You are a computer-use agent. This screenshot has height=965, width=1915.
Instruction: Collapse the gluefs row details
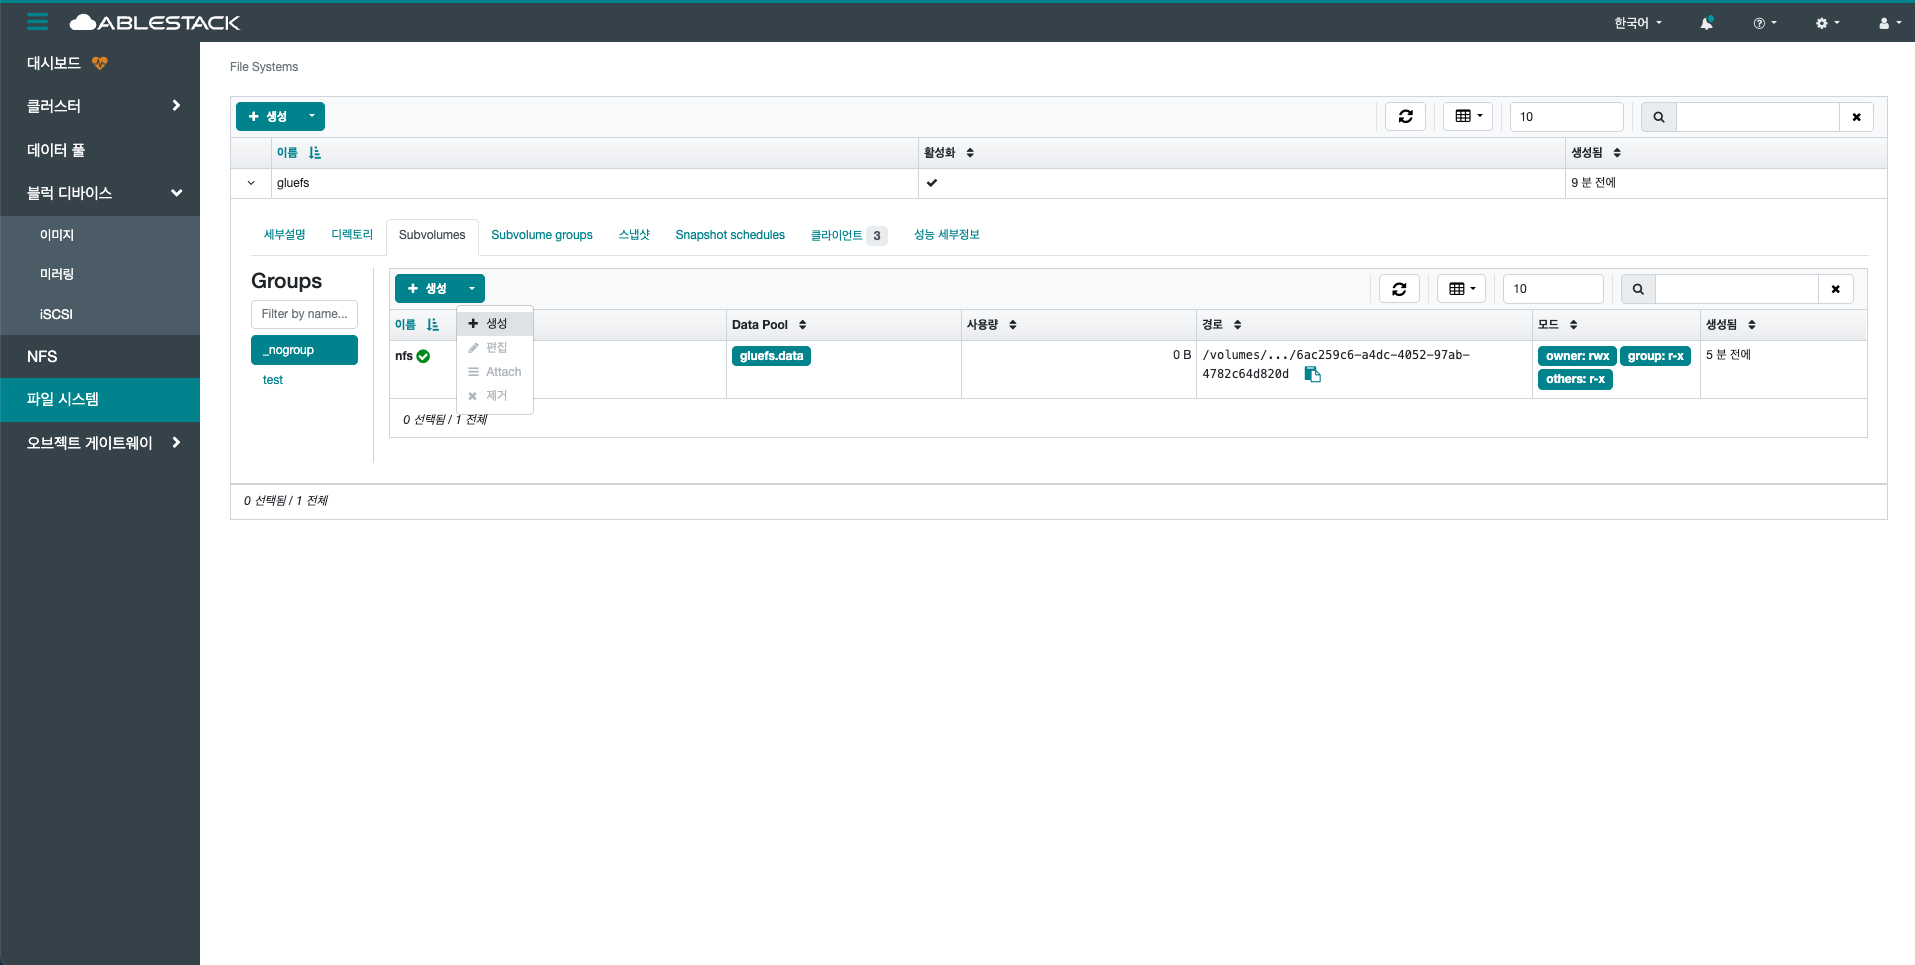[251, 183]
